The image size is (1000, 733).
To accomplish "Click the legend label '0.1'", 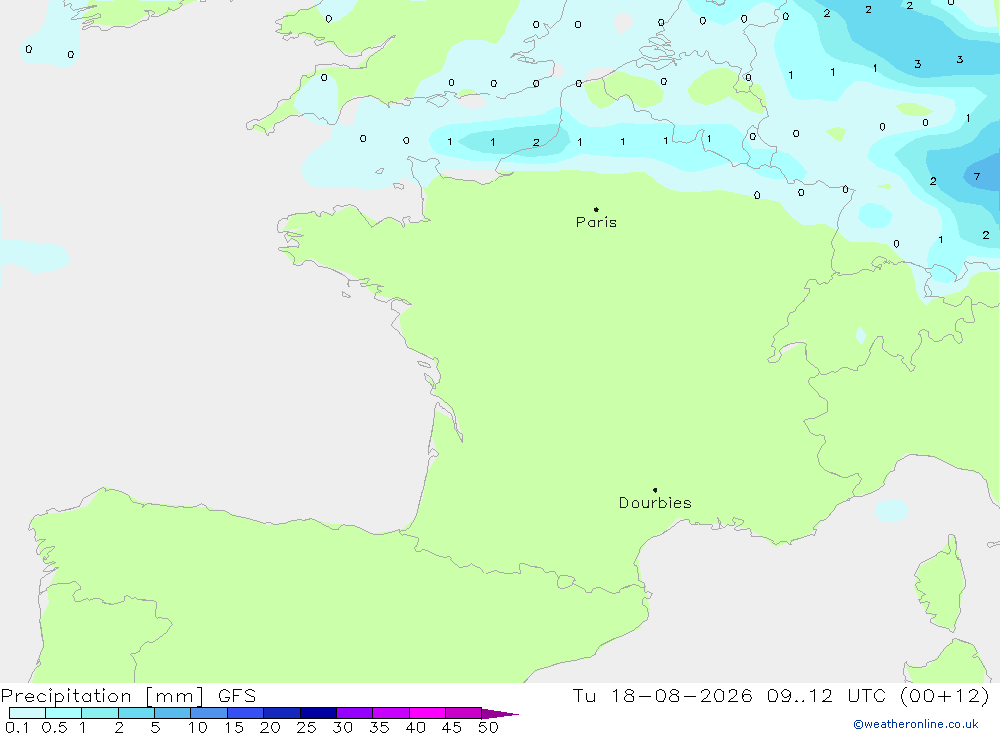I will click(x=17, y=727).
